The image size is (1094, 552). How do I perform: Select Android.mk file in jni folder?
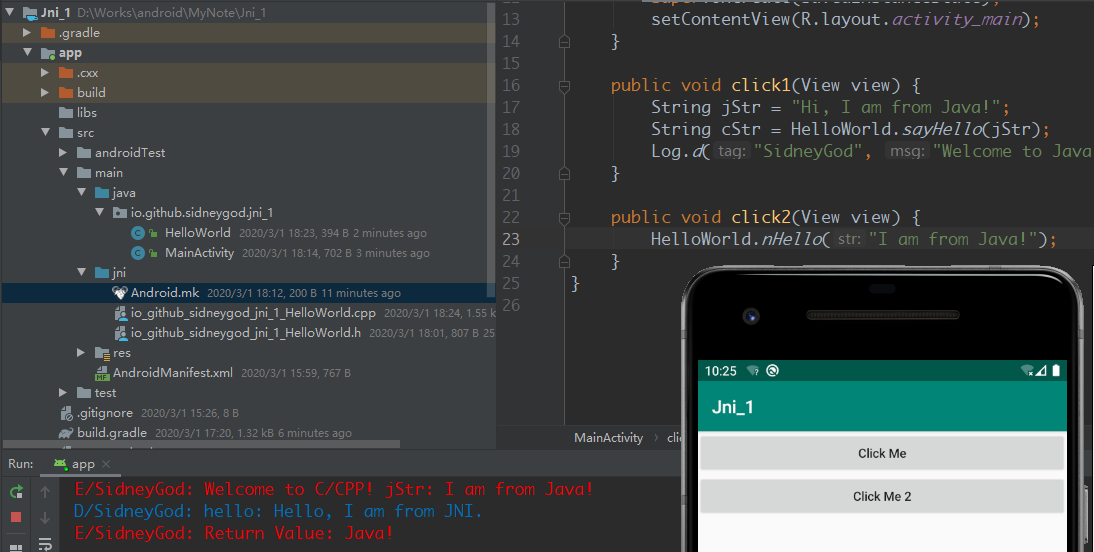pos(164,293)
